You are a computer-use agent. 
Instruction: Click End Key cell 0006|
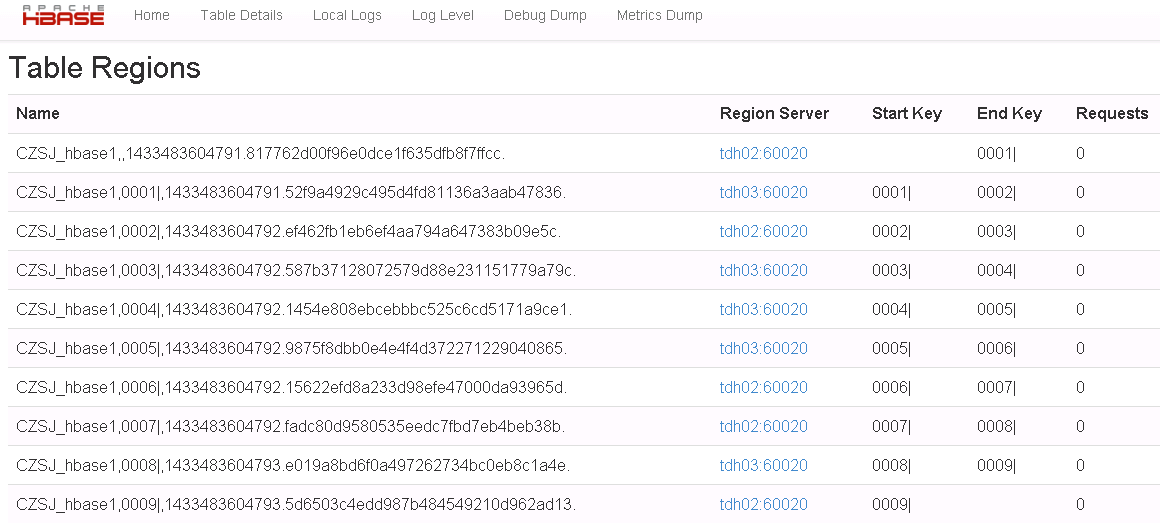coord(997,348)
